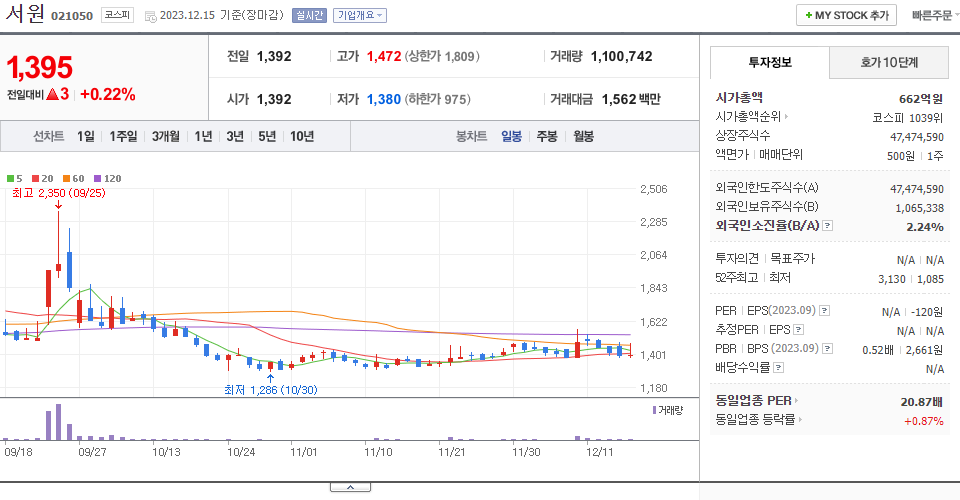Click the orange 60-day moving average swatch

coord(66,179)
